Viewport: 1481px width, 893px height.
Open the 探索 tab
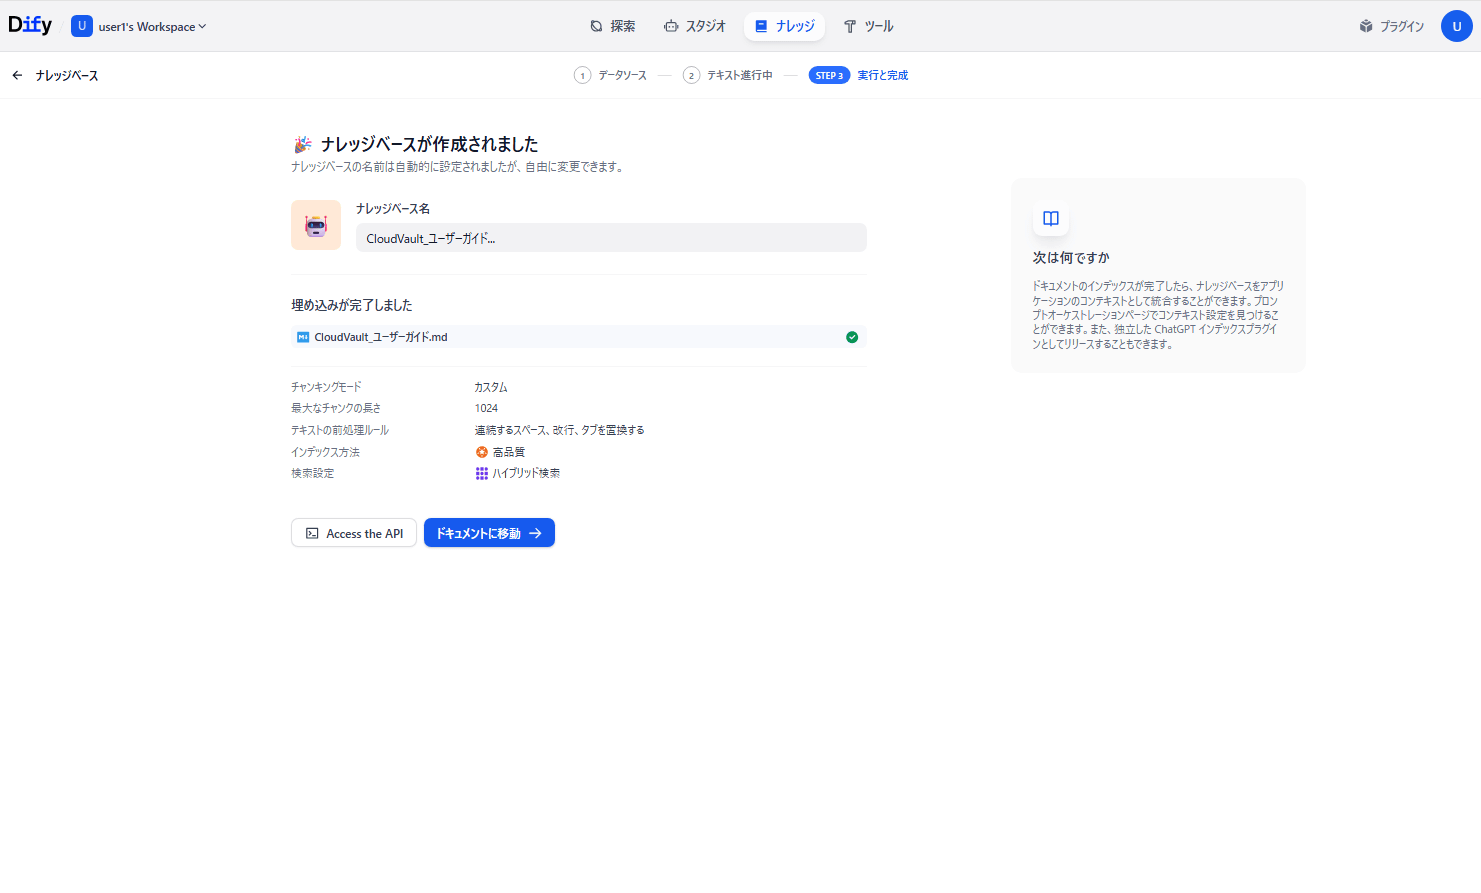coord(612,26)
